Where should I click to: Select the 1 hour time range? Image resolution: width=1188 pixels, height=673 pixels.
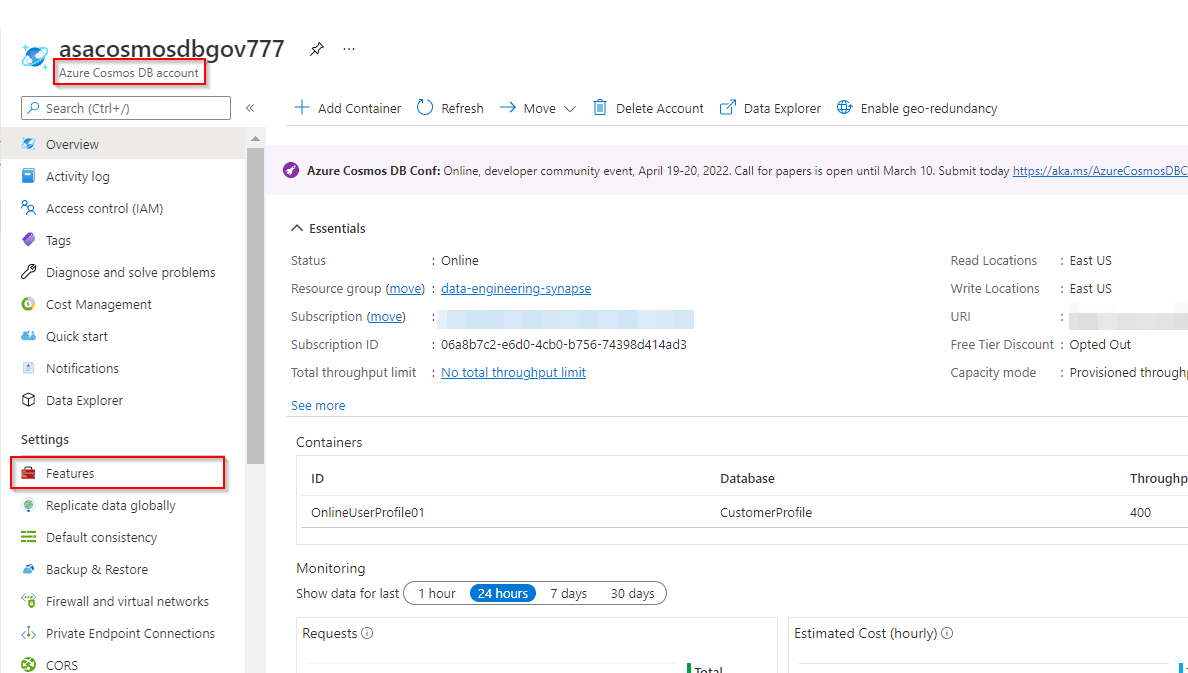[436, 593]
